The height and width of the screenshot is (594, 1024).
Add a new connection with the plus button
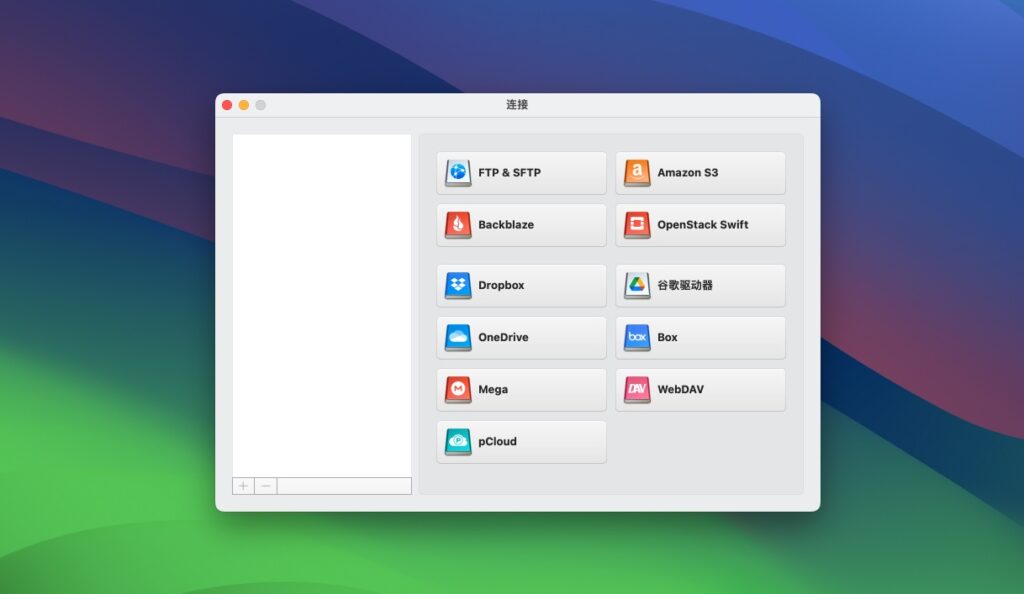[x=243, y=485]
